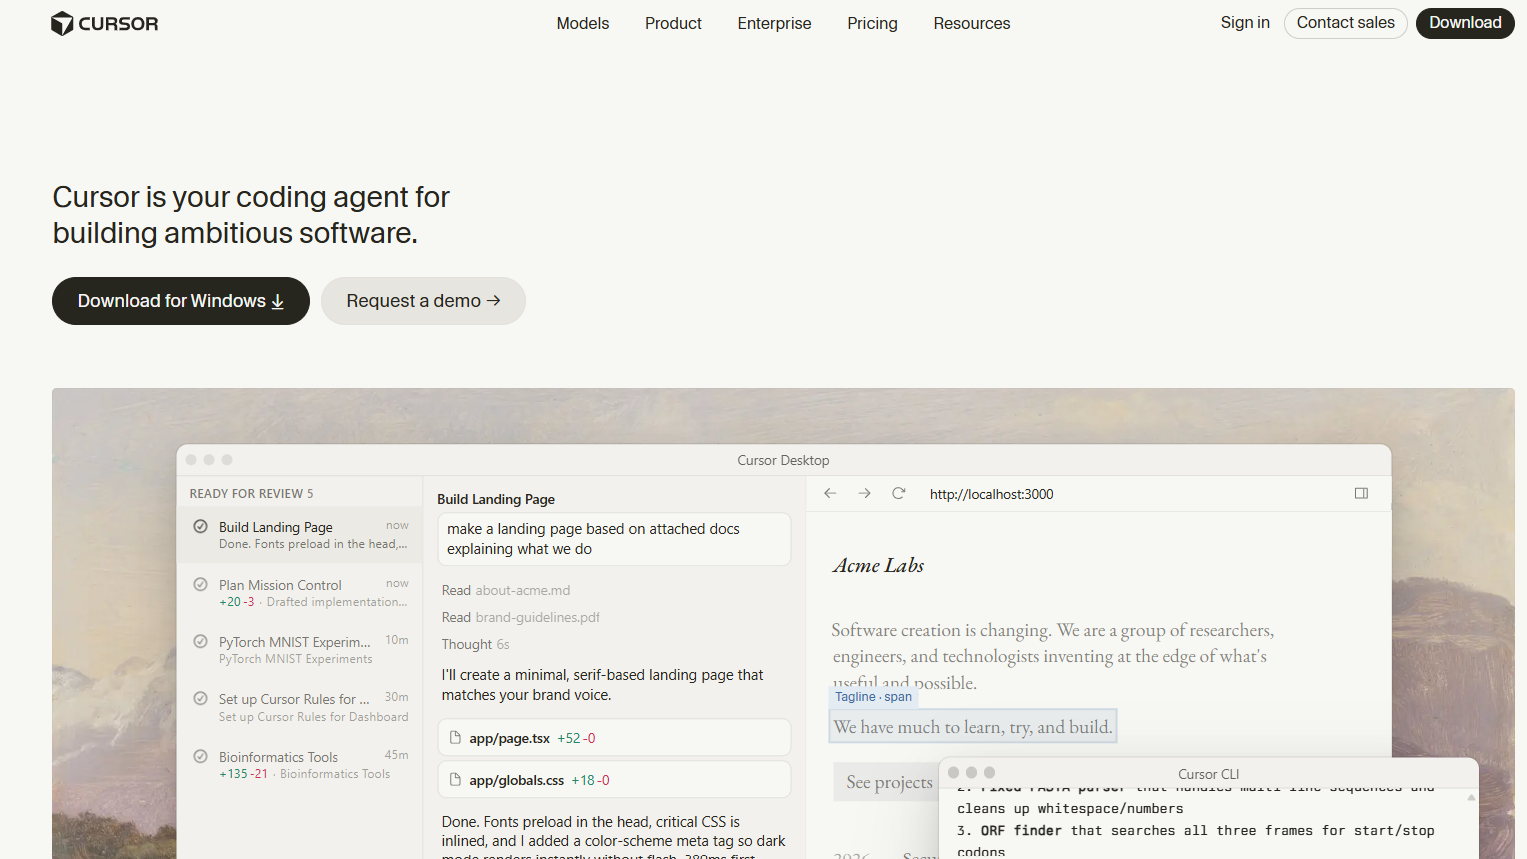Open the Models menu
Screen dimensions: 1527x859
(583, 23)
